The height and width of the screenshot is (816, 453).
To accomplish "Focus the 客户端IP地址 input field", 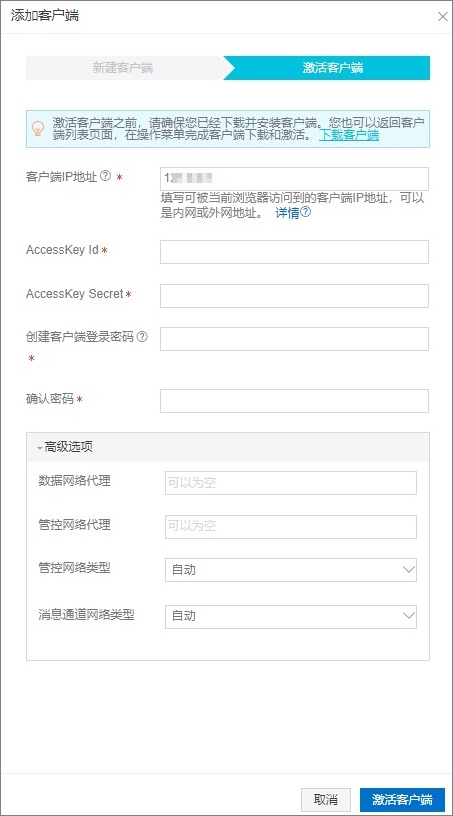I will tap(294, 178).
